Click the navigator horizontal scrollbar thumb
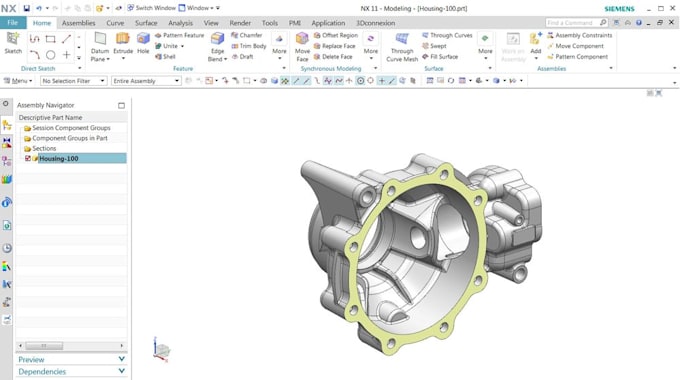Image resolution: width=680 pixels, height=380 pixels. (x=44, y=346)
